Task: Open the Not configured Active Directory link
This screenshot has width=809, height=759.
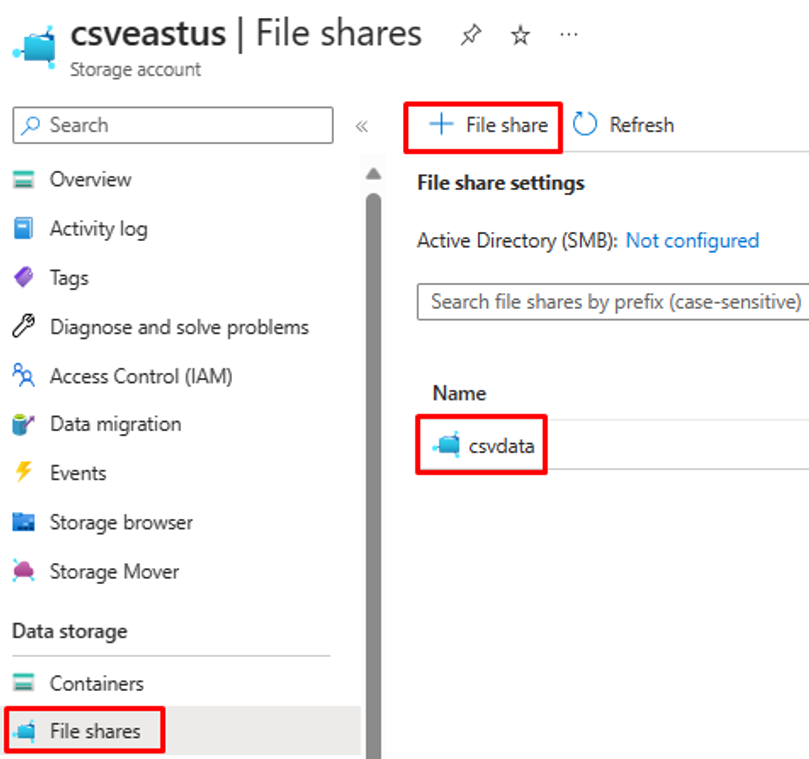Action: pyautogui.click(x=692, y=240)
